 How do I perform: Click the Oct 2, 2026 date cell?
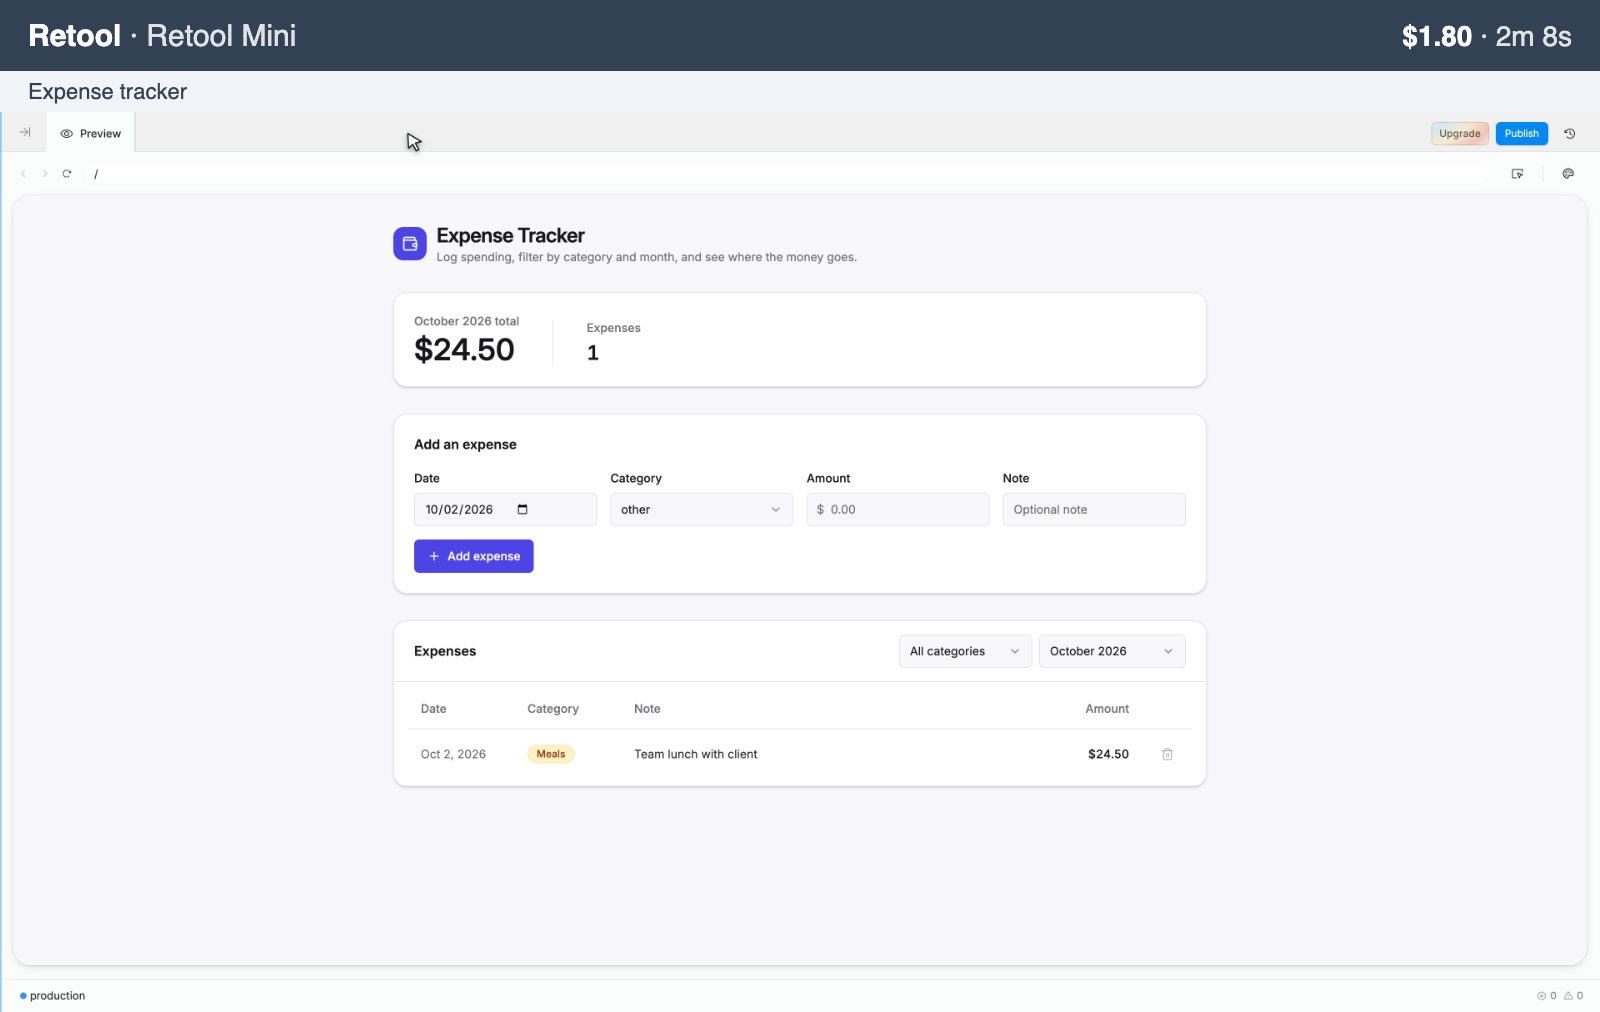[453, 754]
